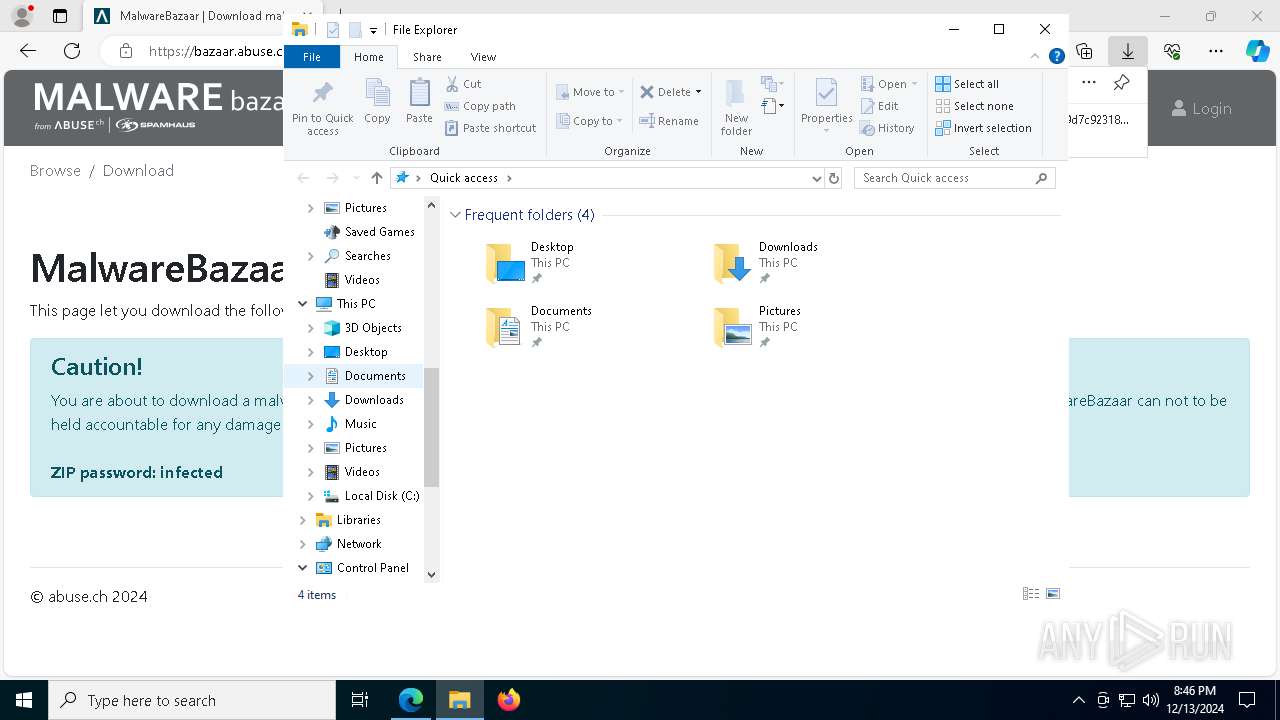
Task: Click Edge refresh page button
Action: click(x=72, y=51)
